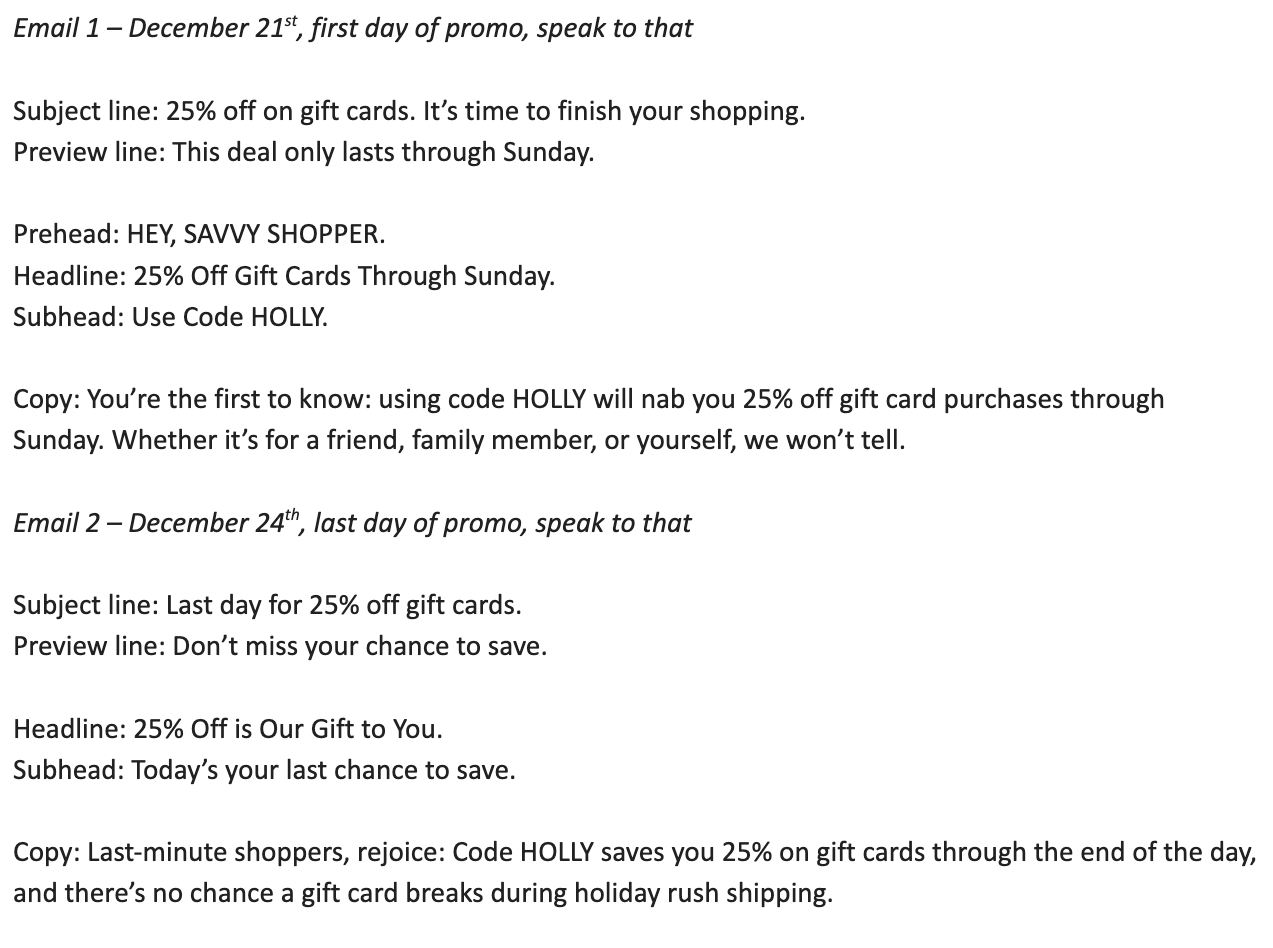Click the 'Use Code HOLLY.' subhead
This screenshot has width=1273, height=948.
pos(229,317)
